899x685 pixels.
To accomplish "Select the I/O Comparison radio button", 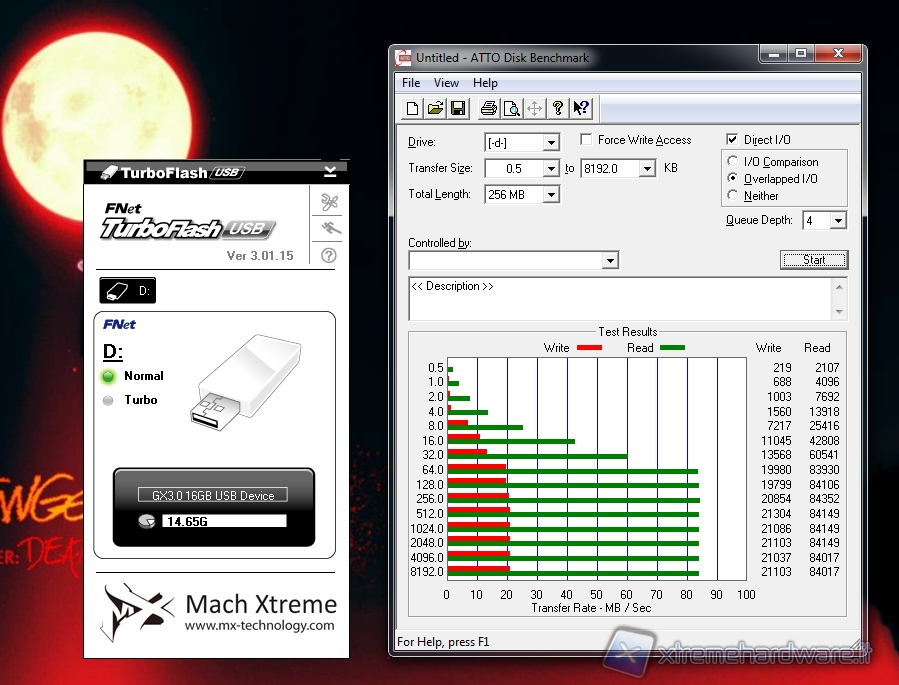I will 733,162.
